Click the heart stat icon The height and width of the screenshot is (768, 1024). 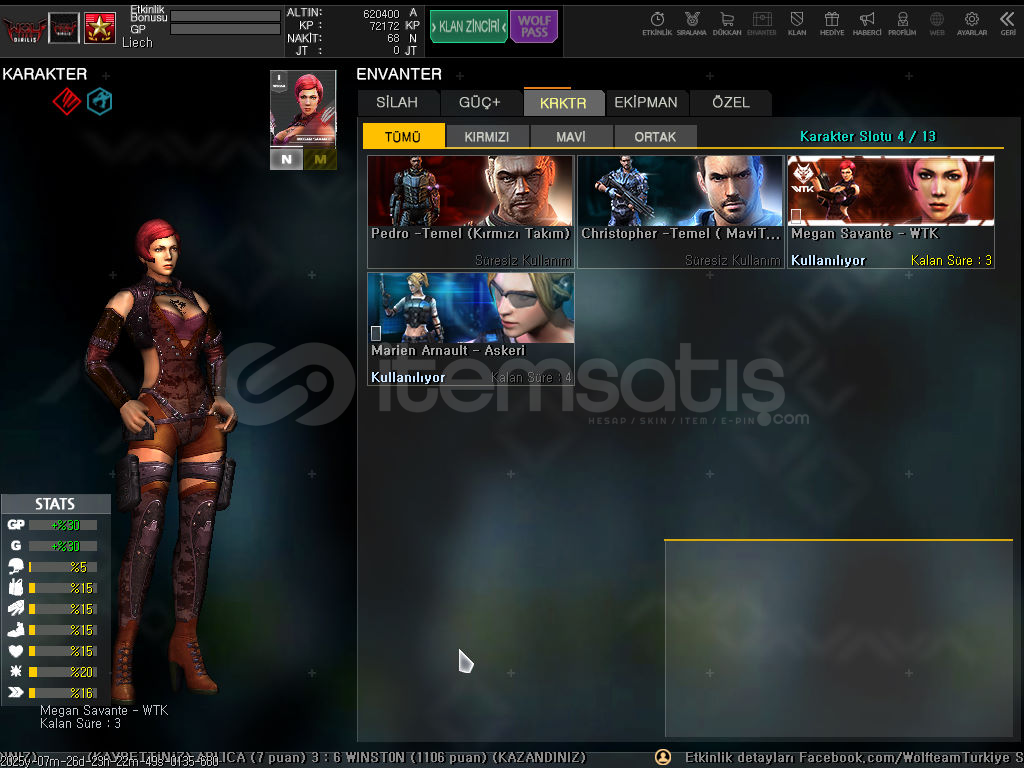click(x=16, y=650)
